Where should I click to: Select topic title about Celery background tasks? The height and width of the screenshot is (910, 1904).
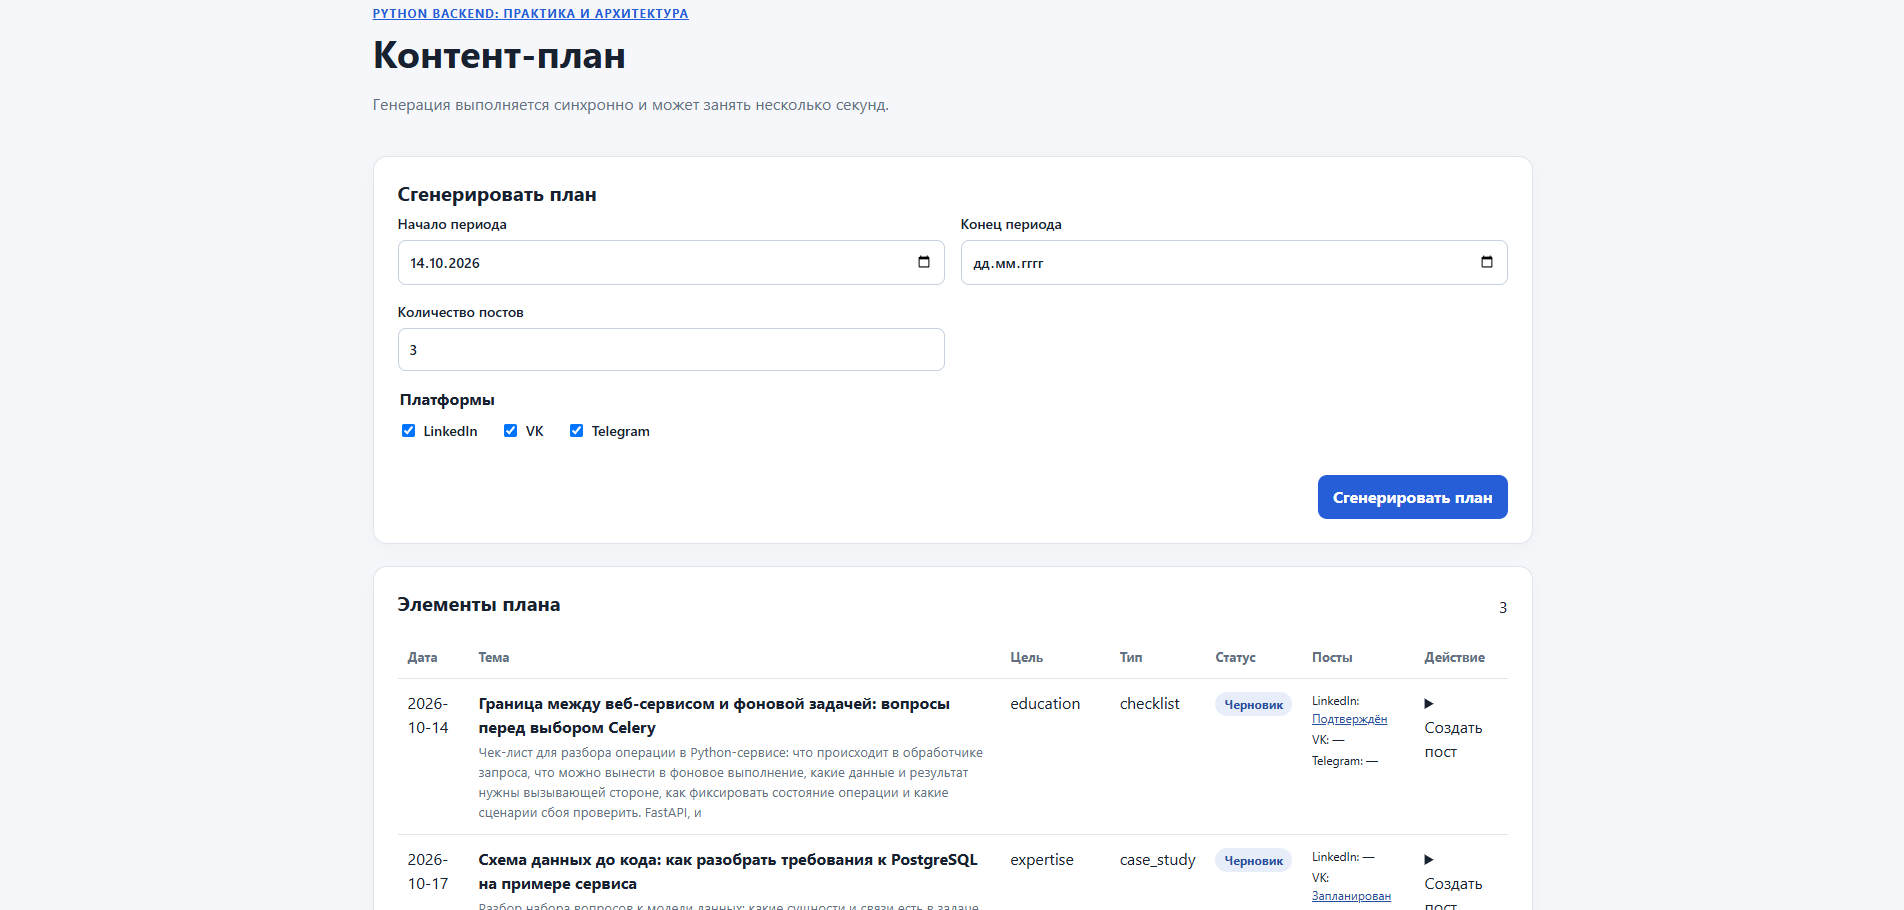point(714,716)
